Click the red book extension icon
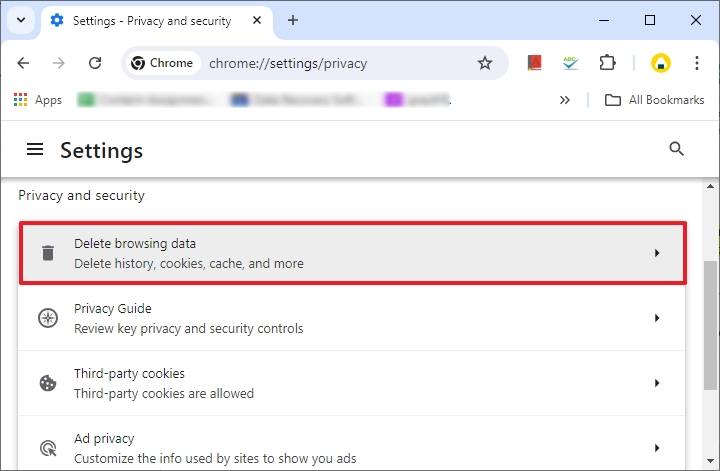This screenshot has height=471, width=720. pyautogui.click(x=535, y=63)
